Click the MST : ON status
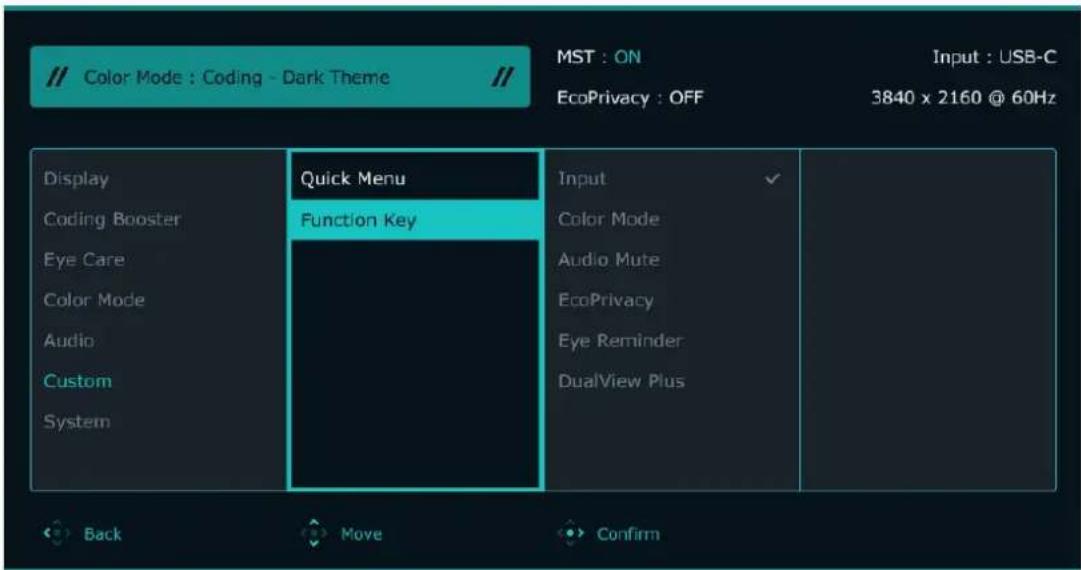The image size is (1081, 570). coord(598,57)
